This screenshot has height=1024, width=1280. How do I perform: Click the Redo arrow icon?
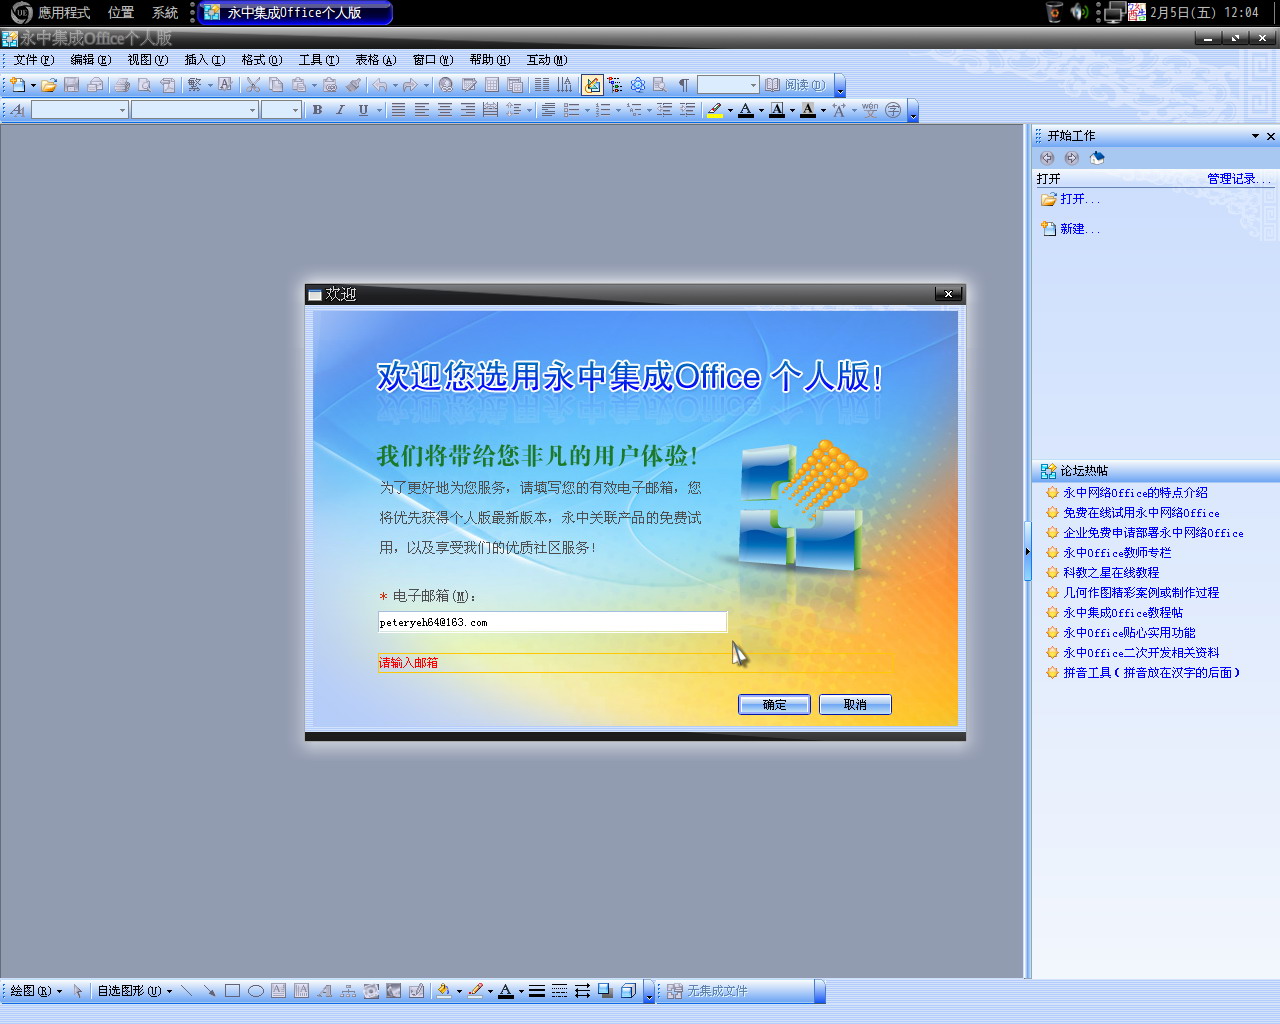tap(410, 85)
